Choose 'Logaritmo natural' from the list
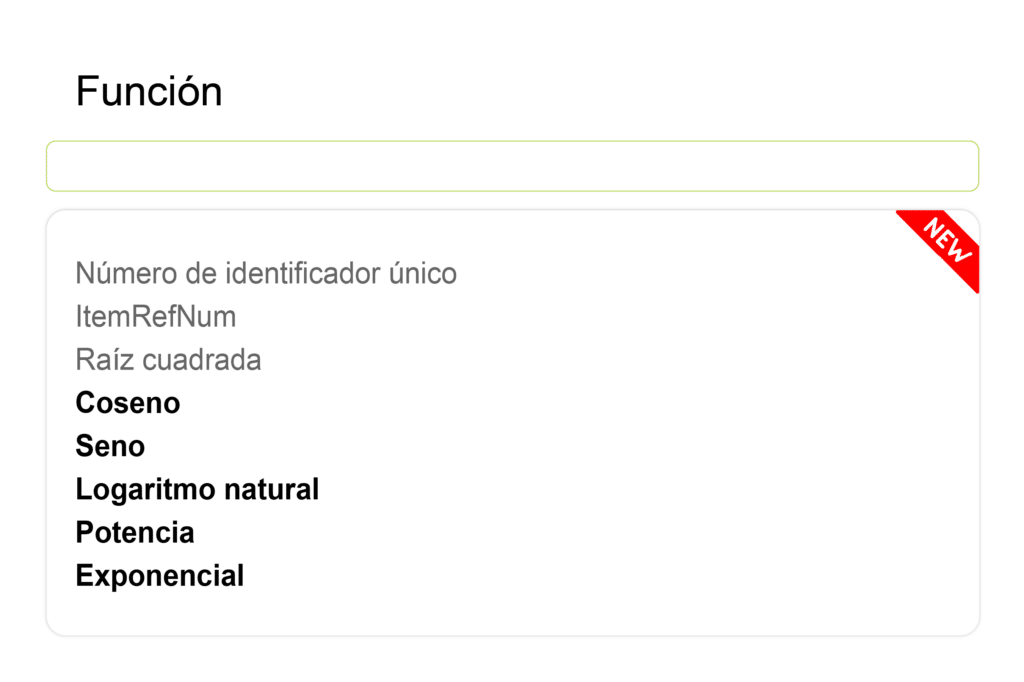 tap(197, 489)
